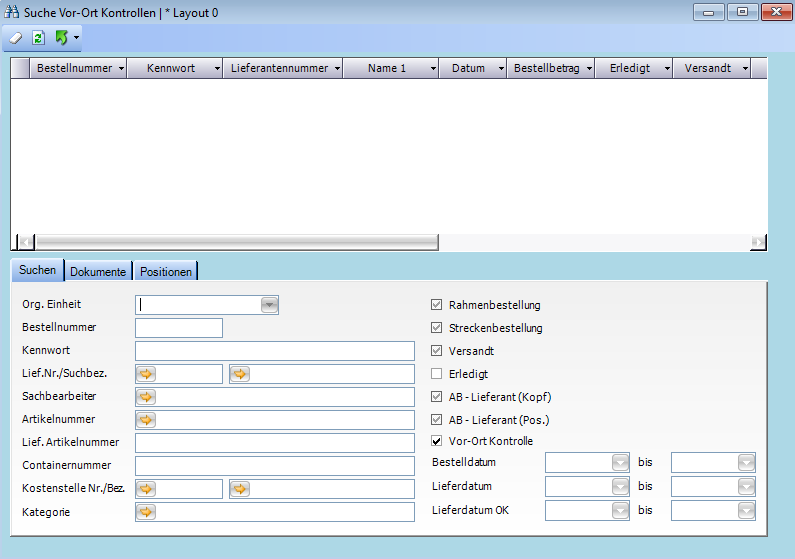Switch to the Positionen tab
Image resolution: width=795 pixels, height=559 pixels.
[166, 272]
